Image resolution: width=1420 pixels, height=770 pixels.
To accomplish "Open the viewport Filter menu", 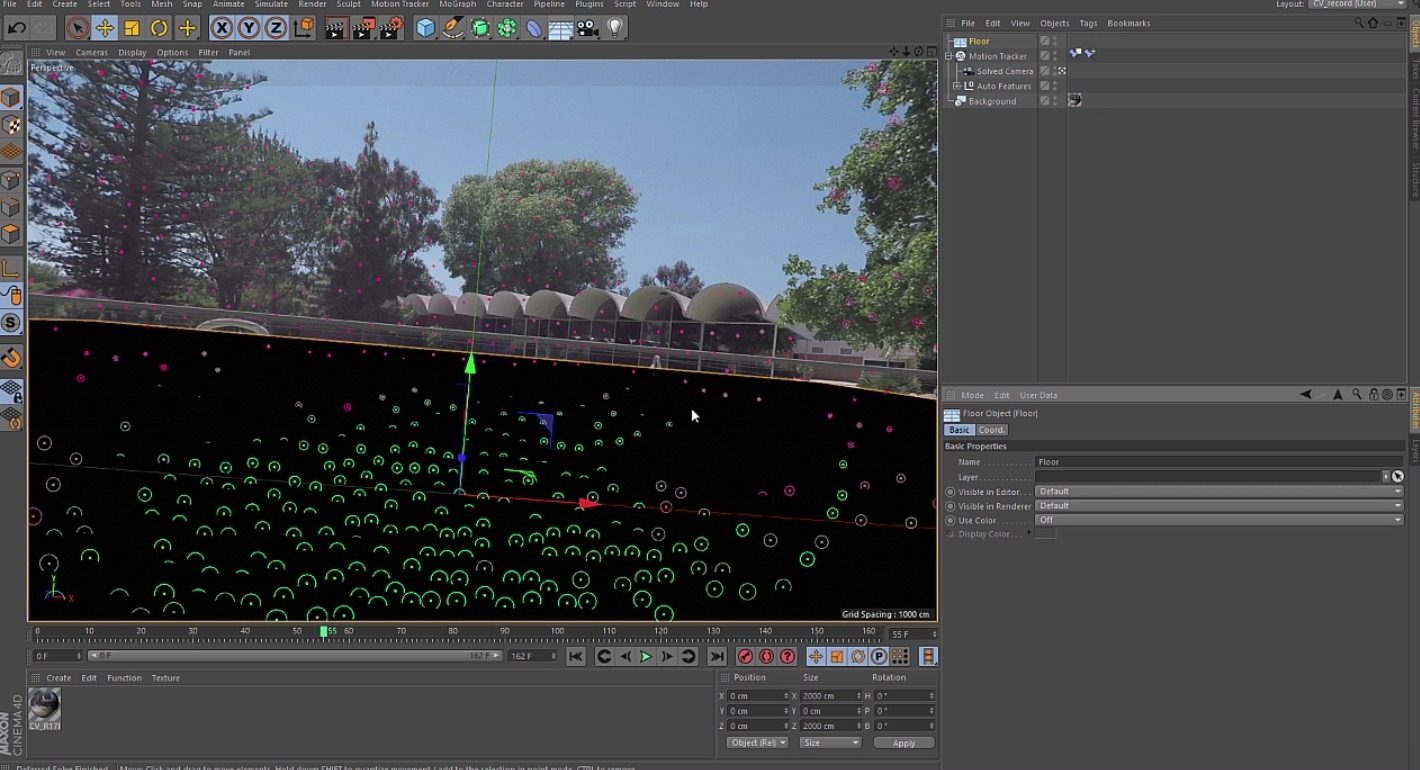I will [x=208, y=52].
